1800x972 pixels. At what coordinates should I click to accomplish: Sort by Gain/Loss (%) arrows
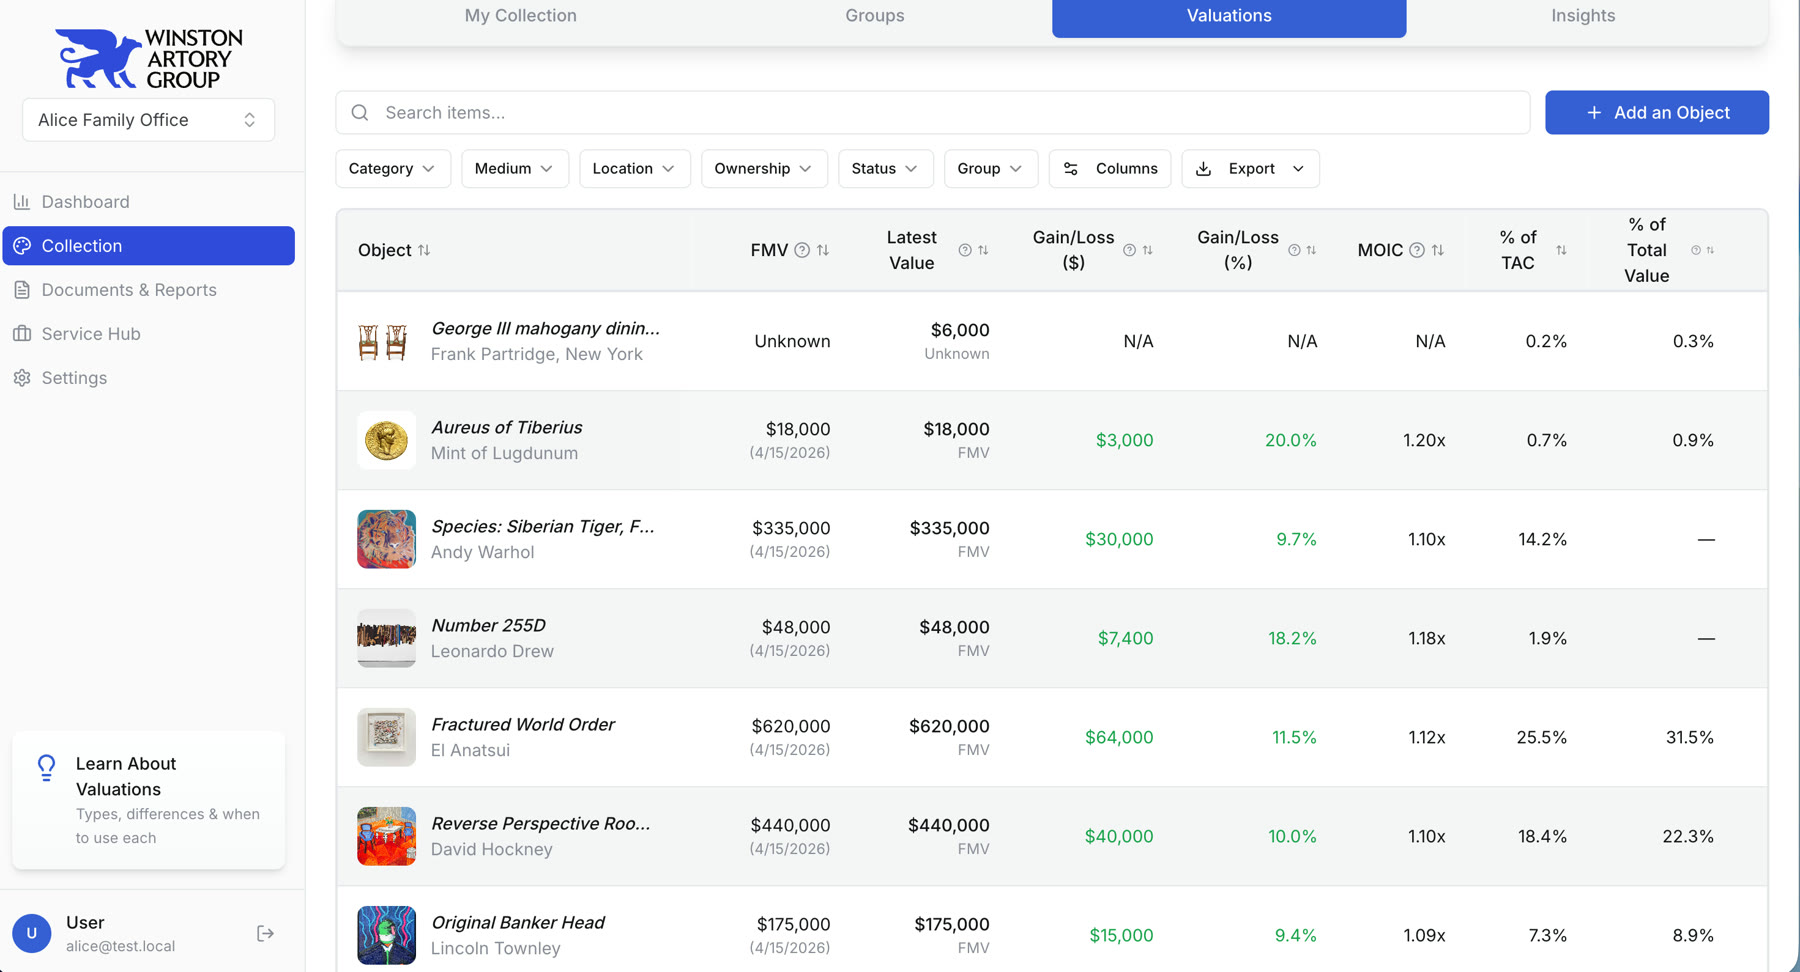click(1311, 250)
